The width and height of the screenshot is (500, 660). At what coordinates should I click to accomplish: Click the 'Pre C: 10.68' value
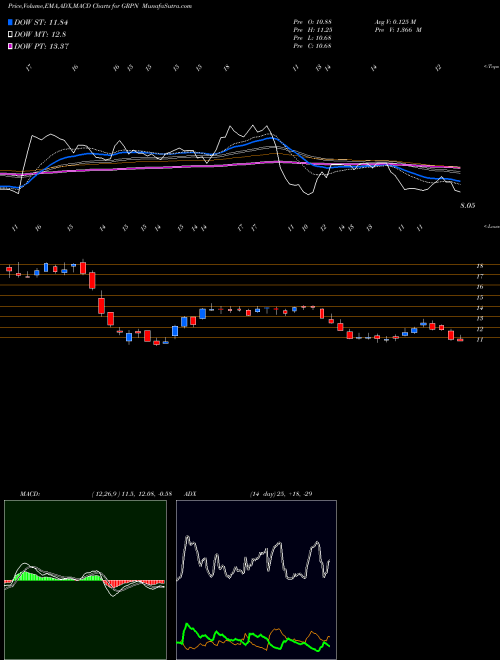tap(312, 46)
